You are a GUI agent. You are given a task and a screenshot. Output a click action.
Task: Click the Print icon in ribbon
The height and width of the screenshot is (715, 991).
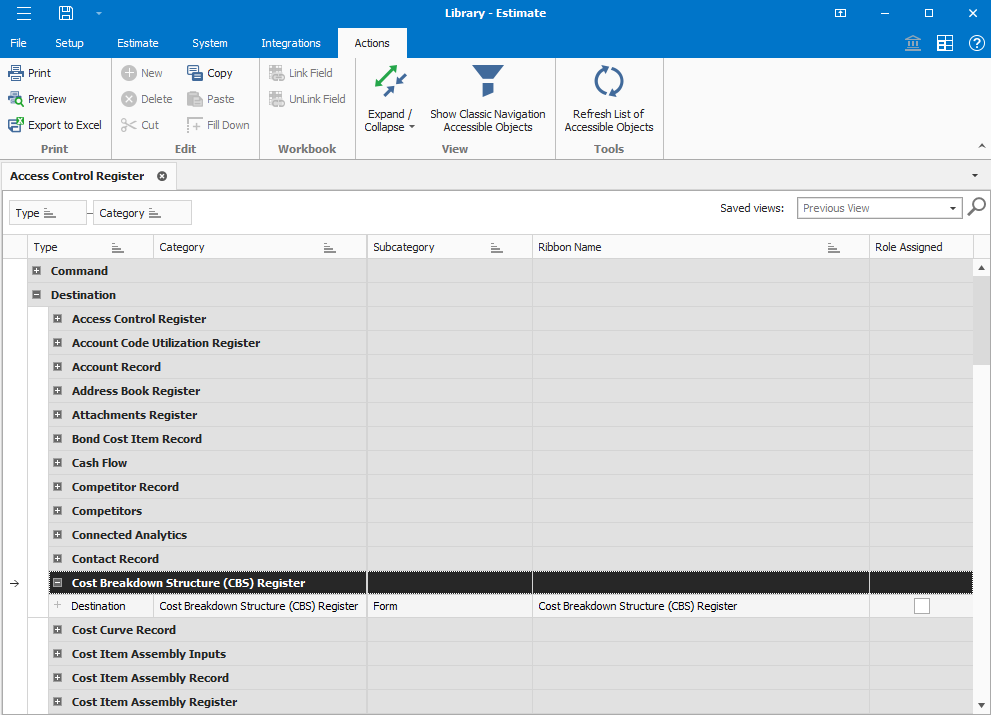tap(16, 73)
